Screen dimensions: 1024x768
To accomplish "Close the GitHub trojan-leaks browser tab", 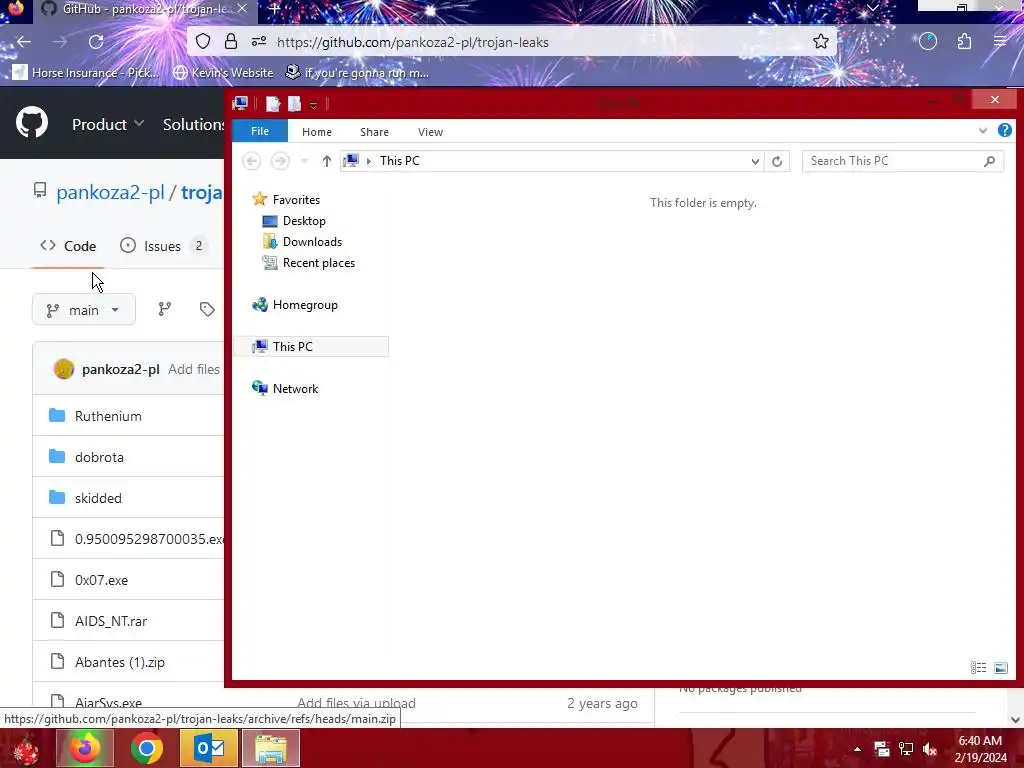I will tap(242, 8).
